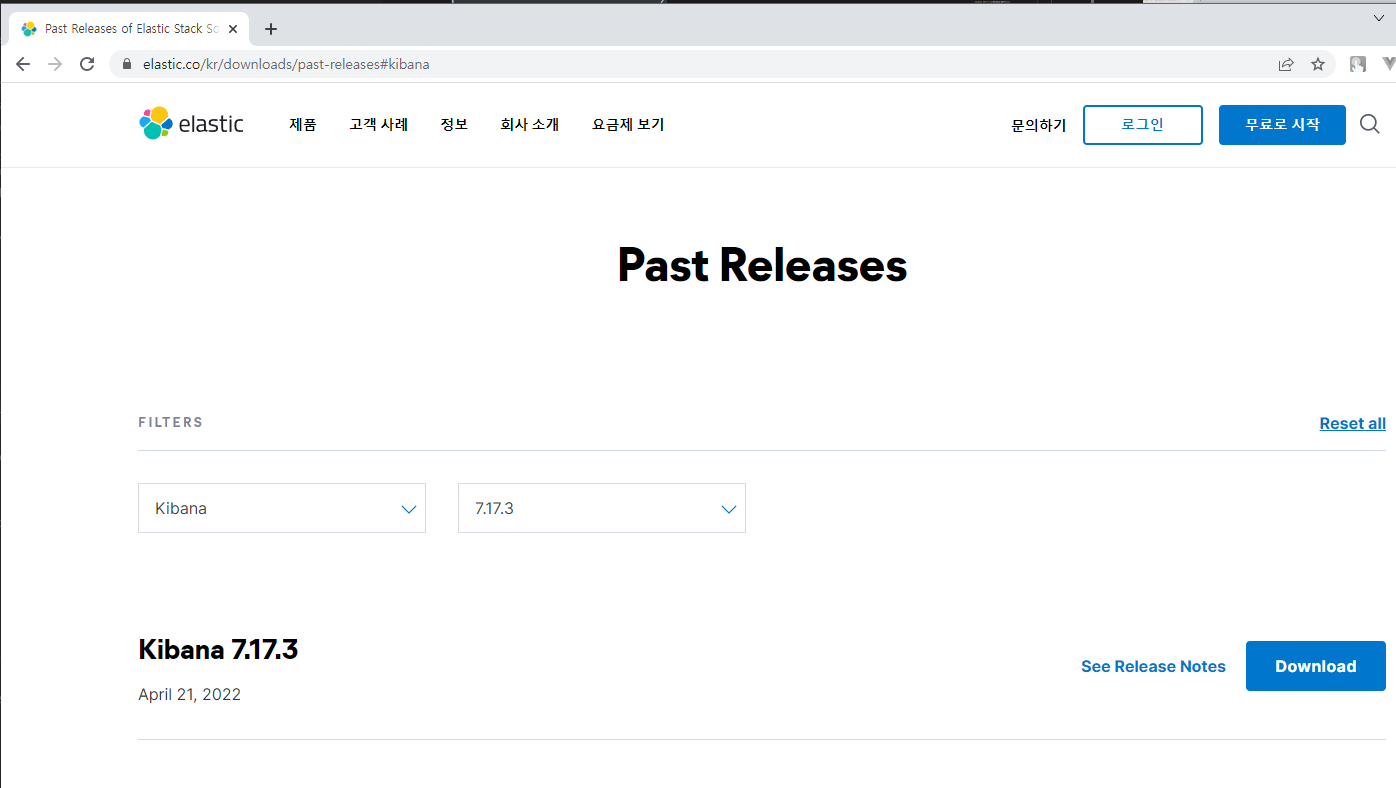Go back to the previous page

[23, 64]
